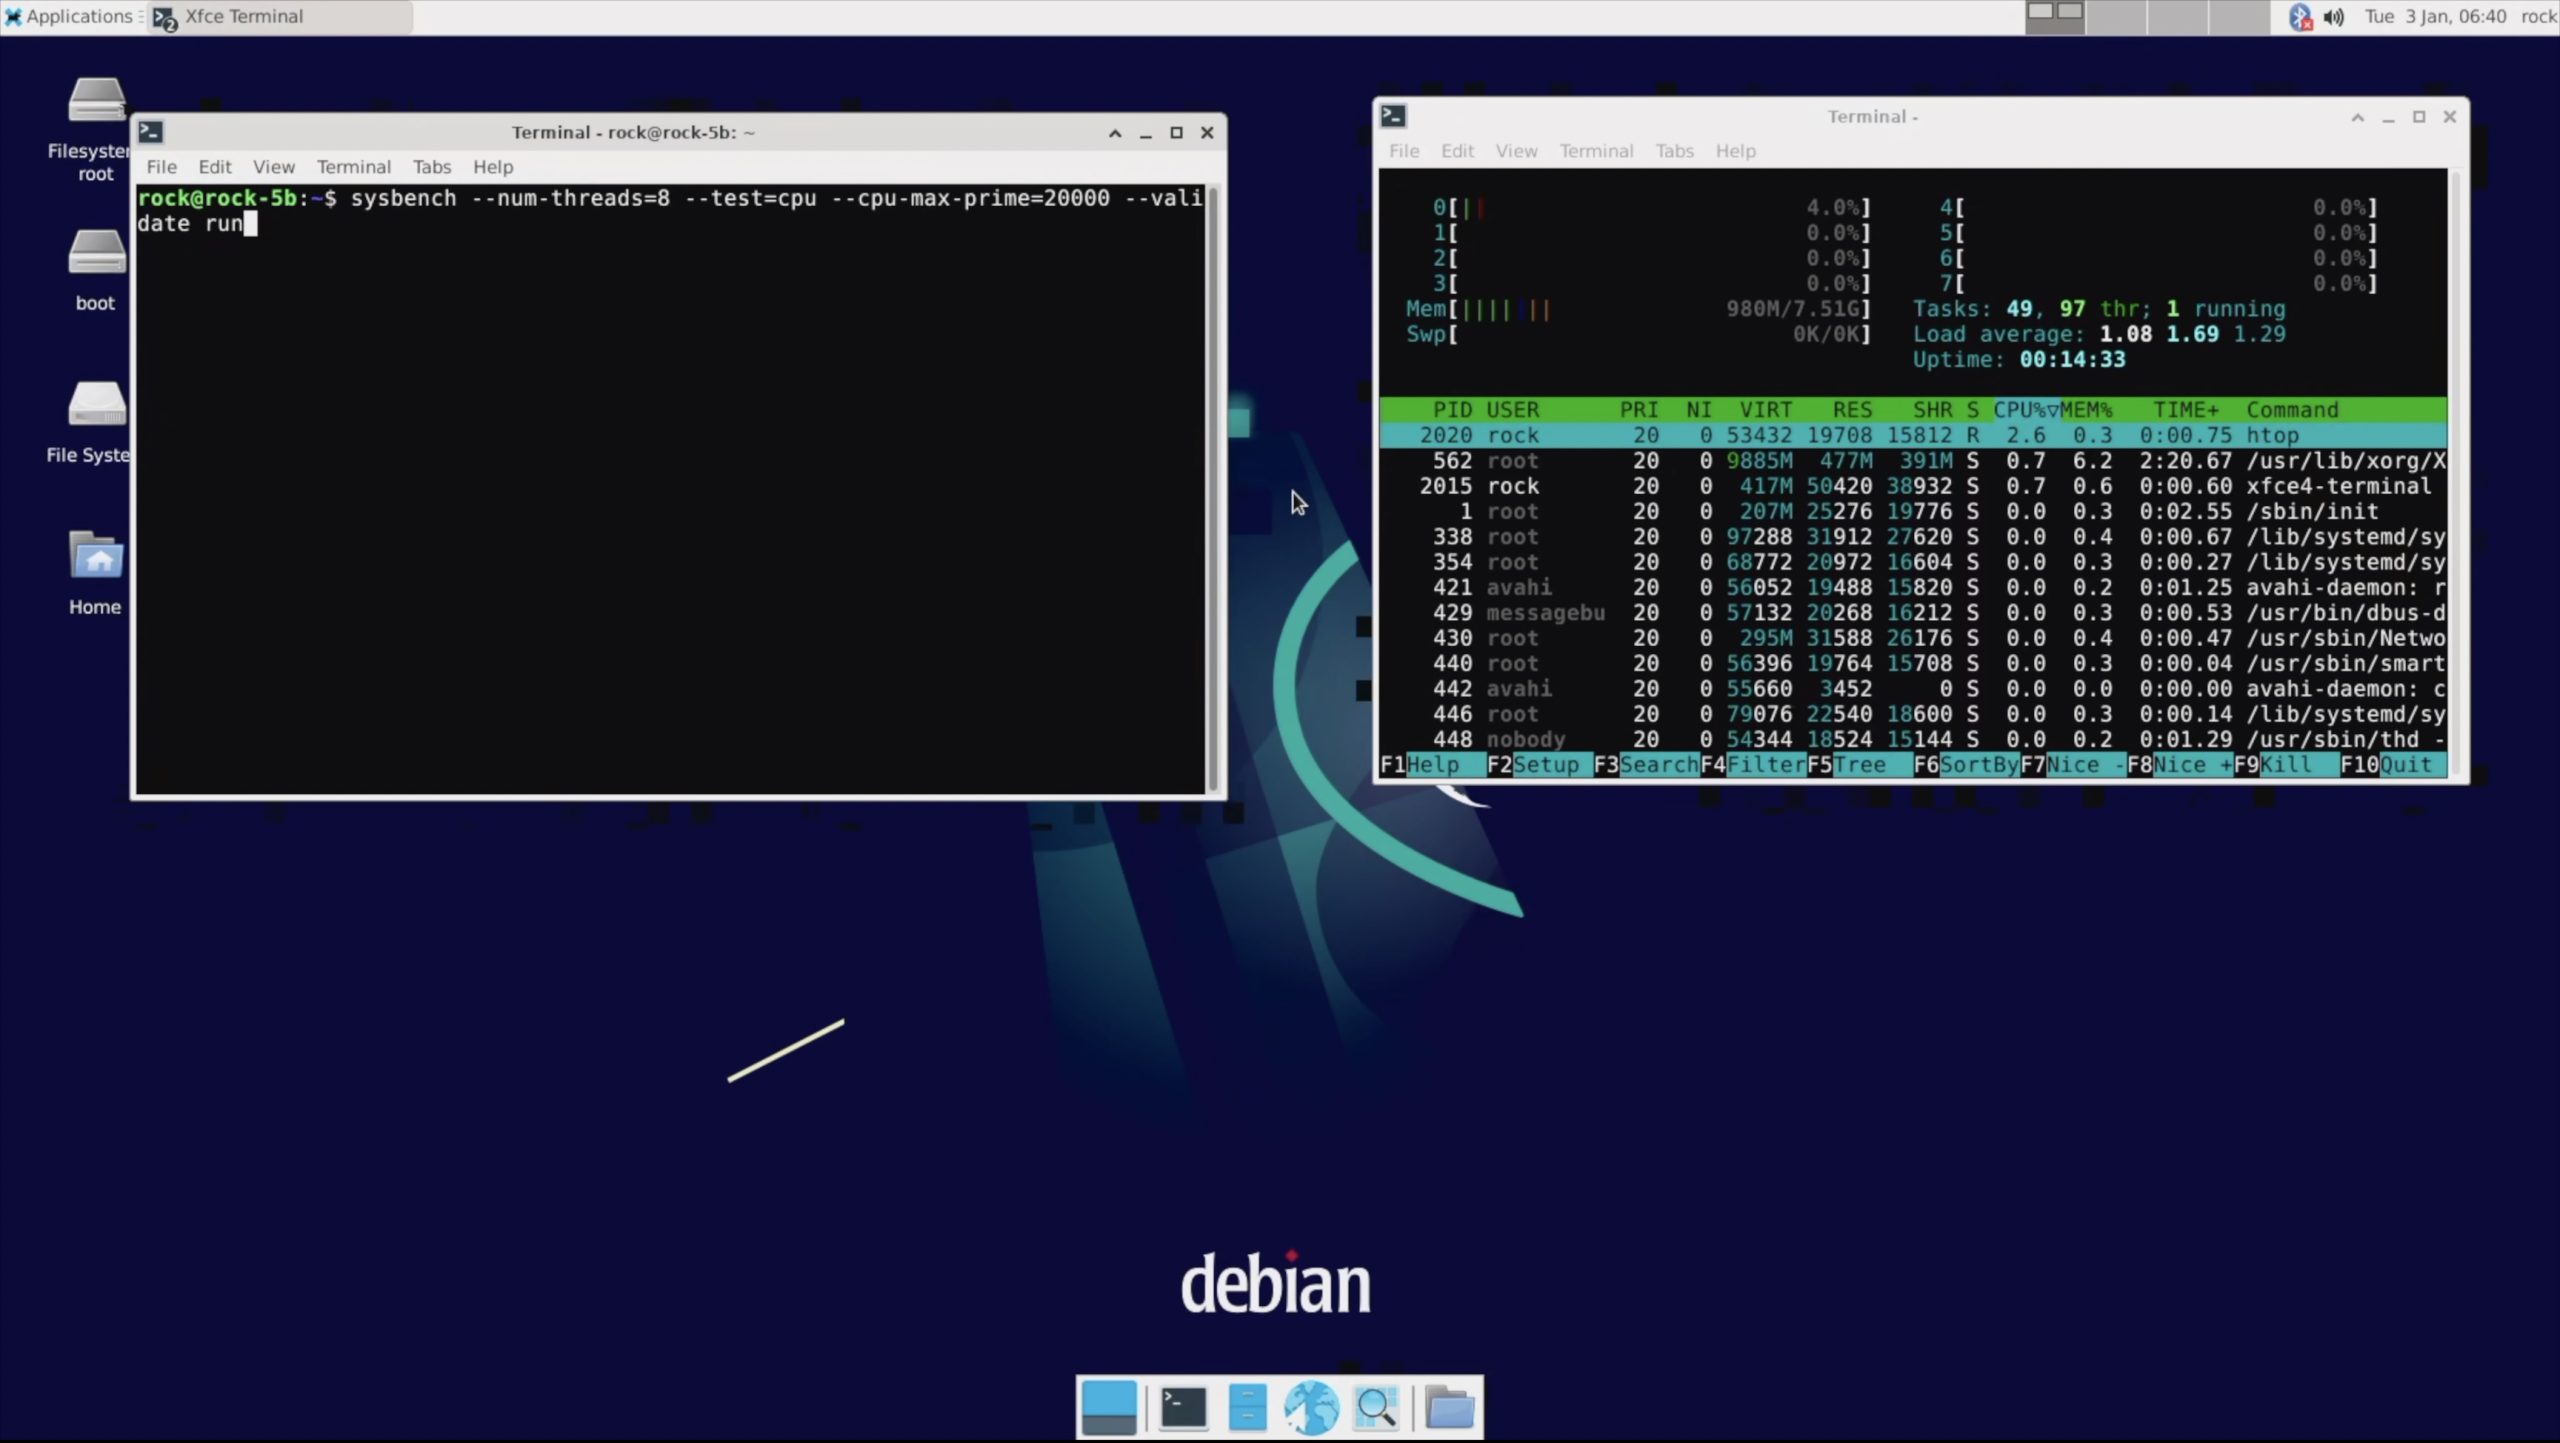Open the Applications menu
2560x1443 pixels.
[x=70, y=17]
